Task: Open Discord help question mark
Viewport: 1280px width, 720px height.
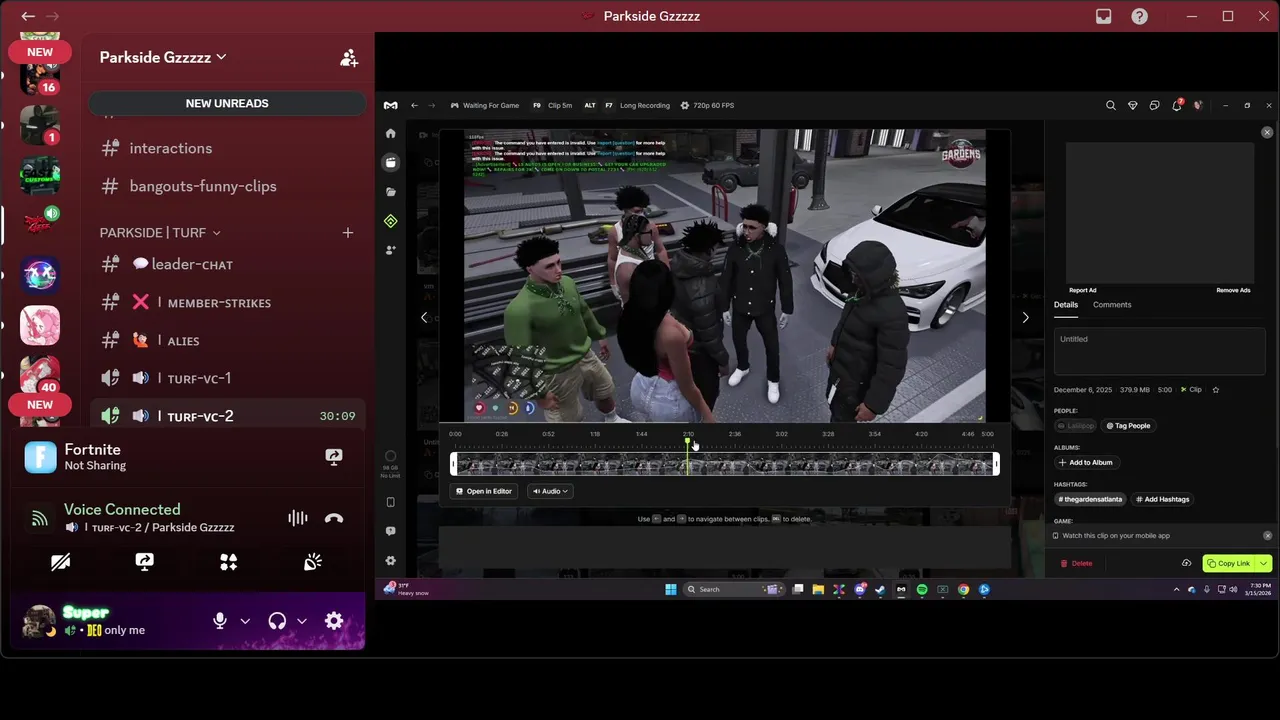Action: click(x=1139, y=16)
